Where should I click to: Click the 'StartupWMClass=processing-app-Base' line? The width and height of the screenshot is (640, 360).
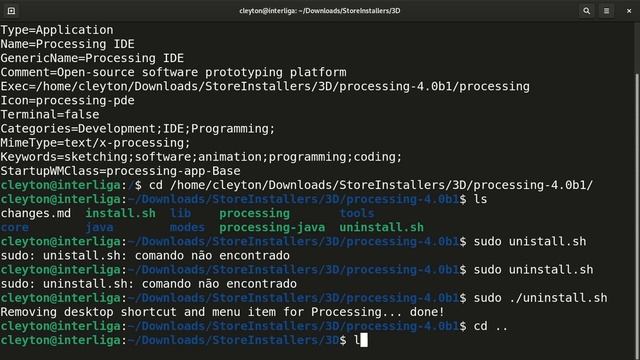(120, 171)
